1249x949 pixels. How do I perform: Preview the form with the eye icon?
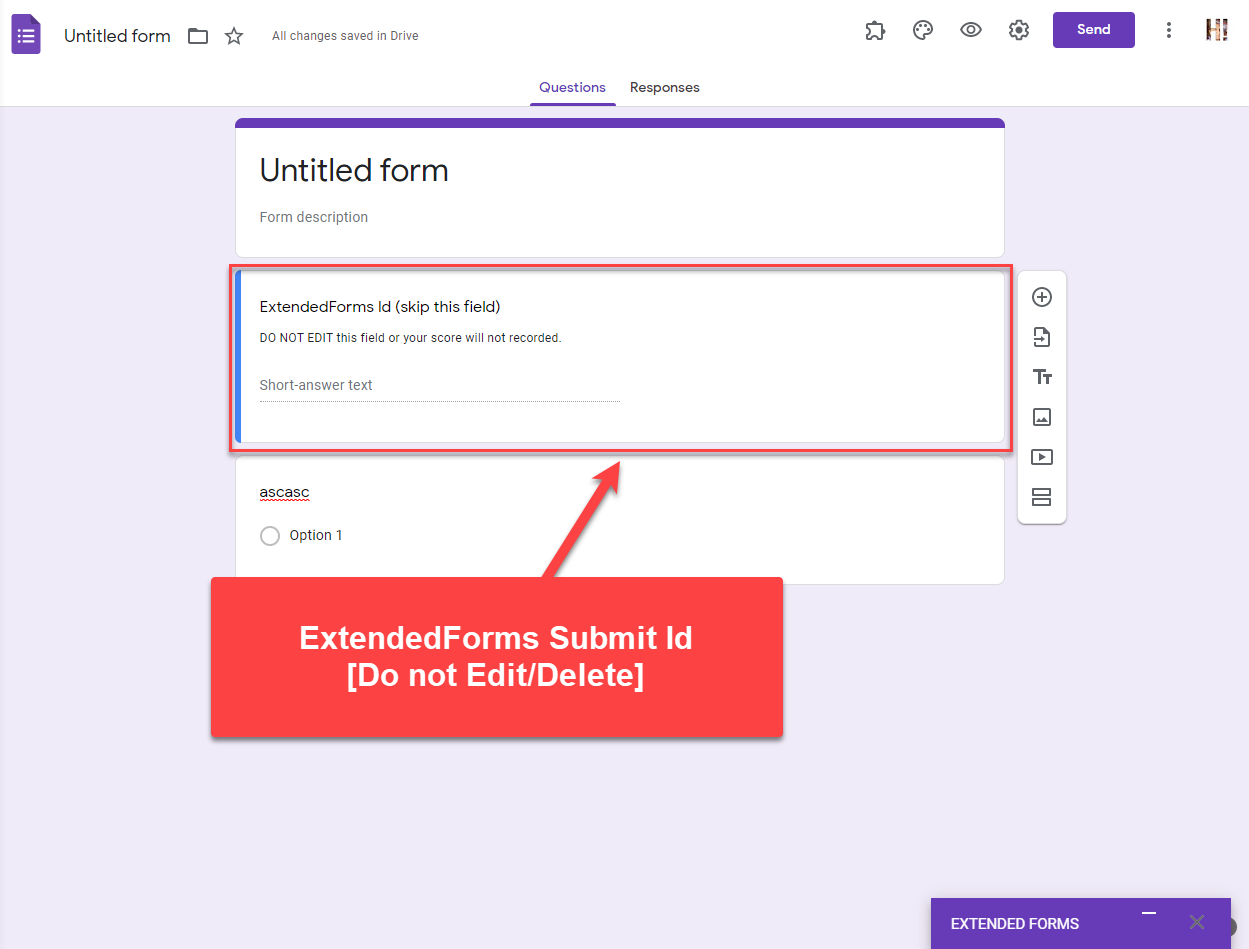[971, 30]
